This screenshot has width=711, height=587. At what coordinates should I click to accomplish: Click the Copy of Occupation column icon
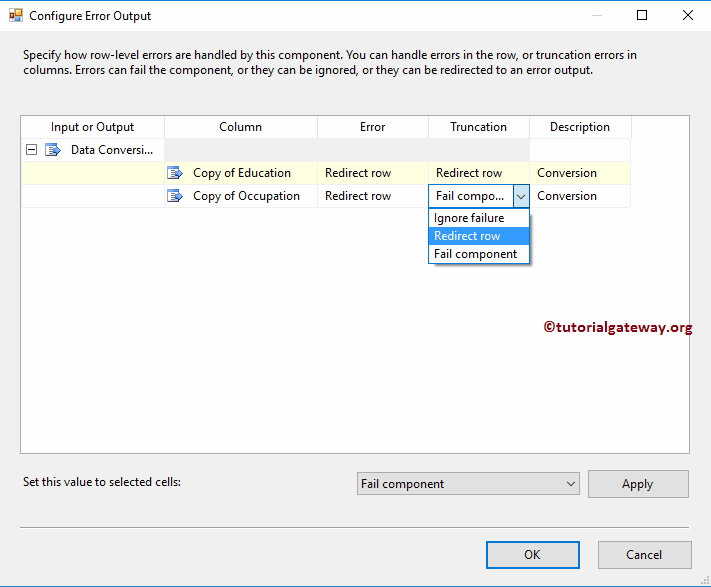click(175, 196)
